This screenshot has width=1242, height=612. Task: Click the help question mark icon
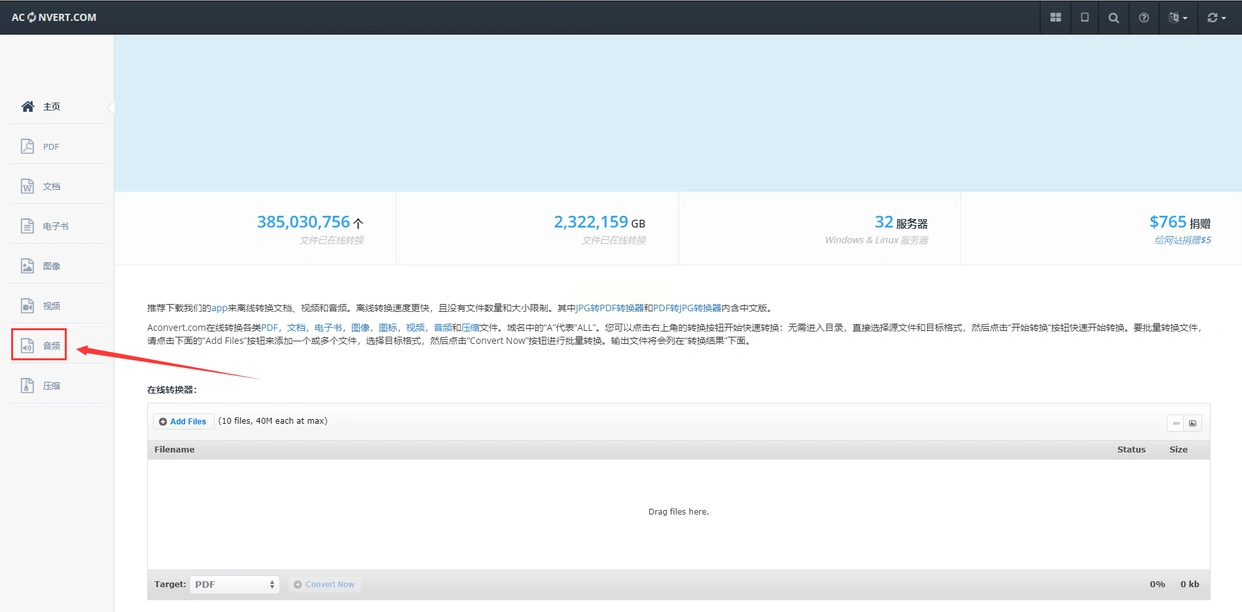[x=1143, y=18]
